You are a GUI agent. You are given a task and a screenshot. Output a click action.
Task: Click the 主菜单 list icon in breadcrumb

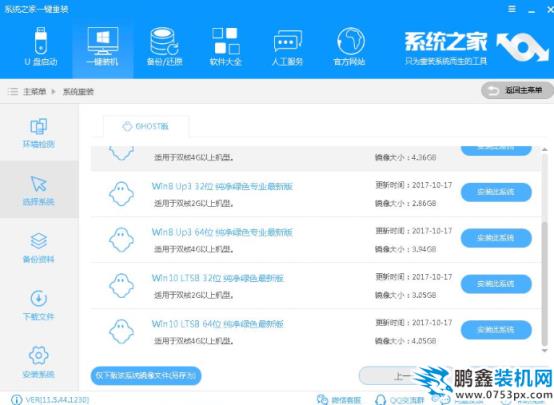(x=13, y=92)
